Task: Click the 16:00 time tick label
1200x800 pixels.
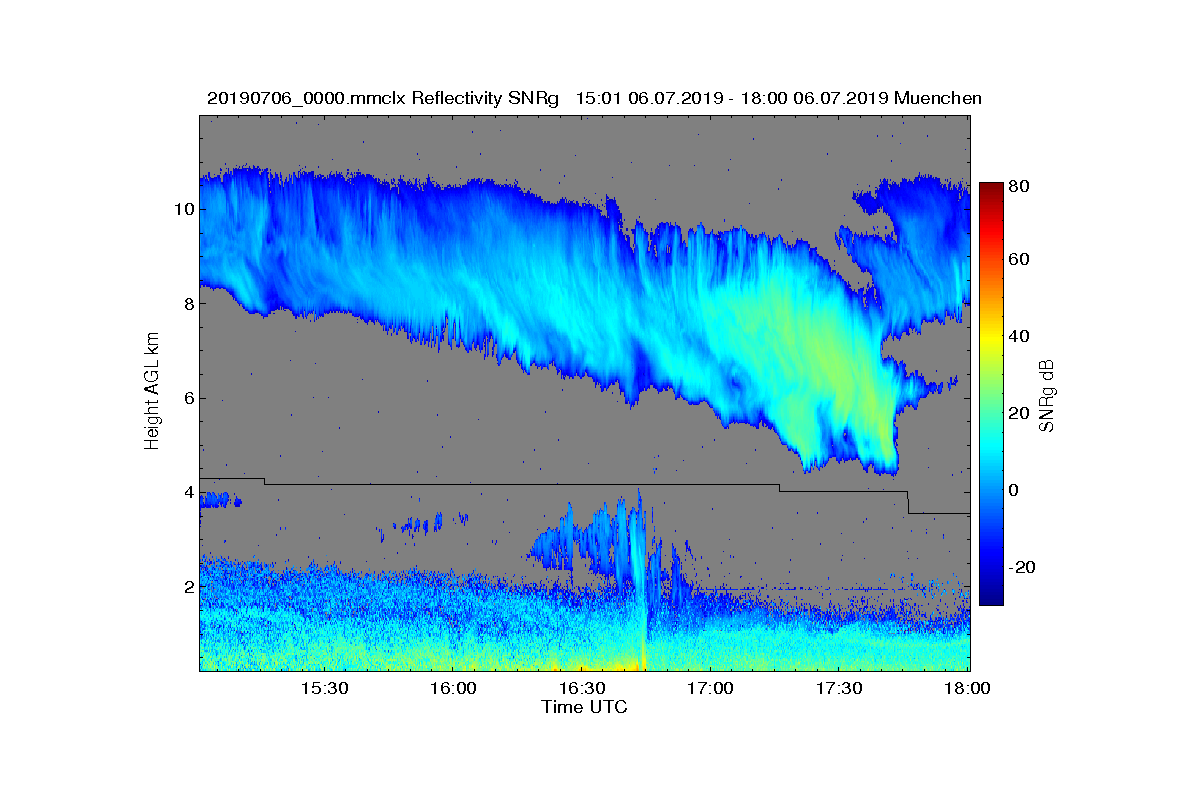Action: tap(453, 689)
